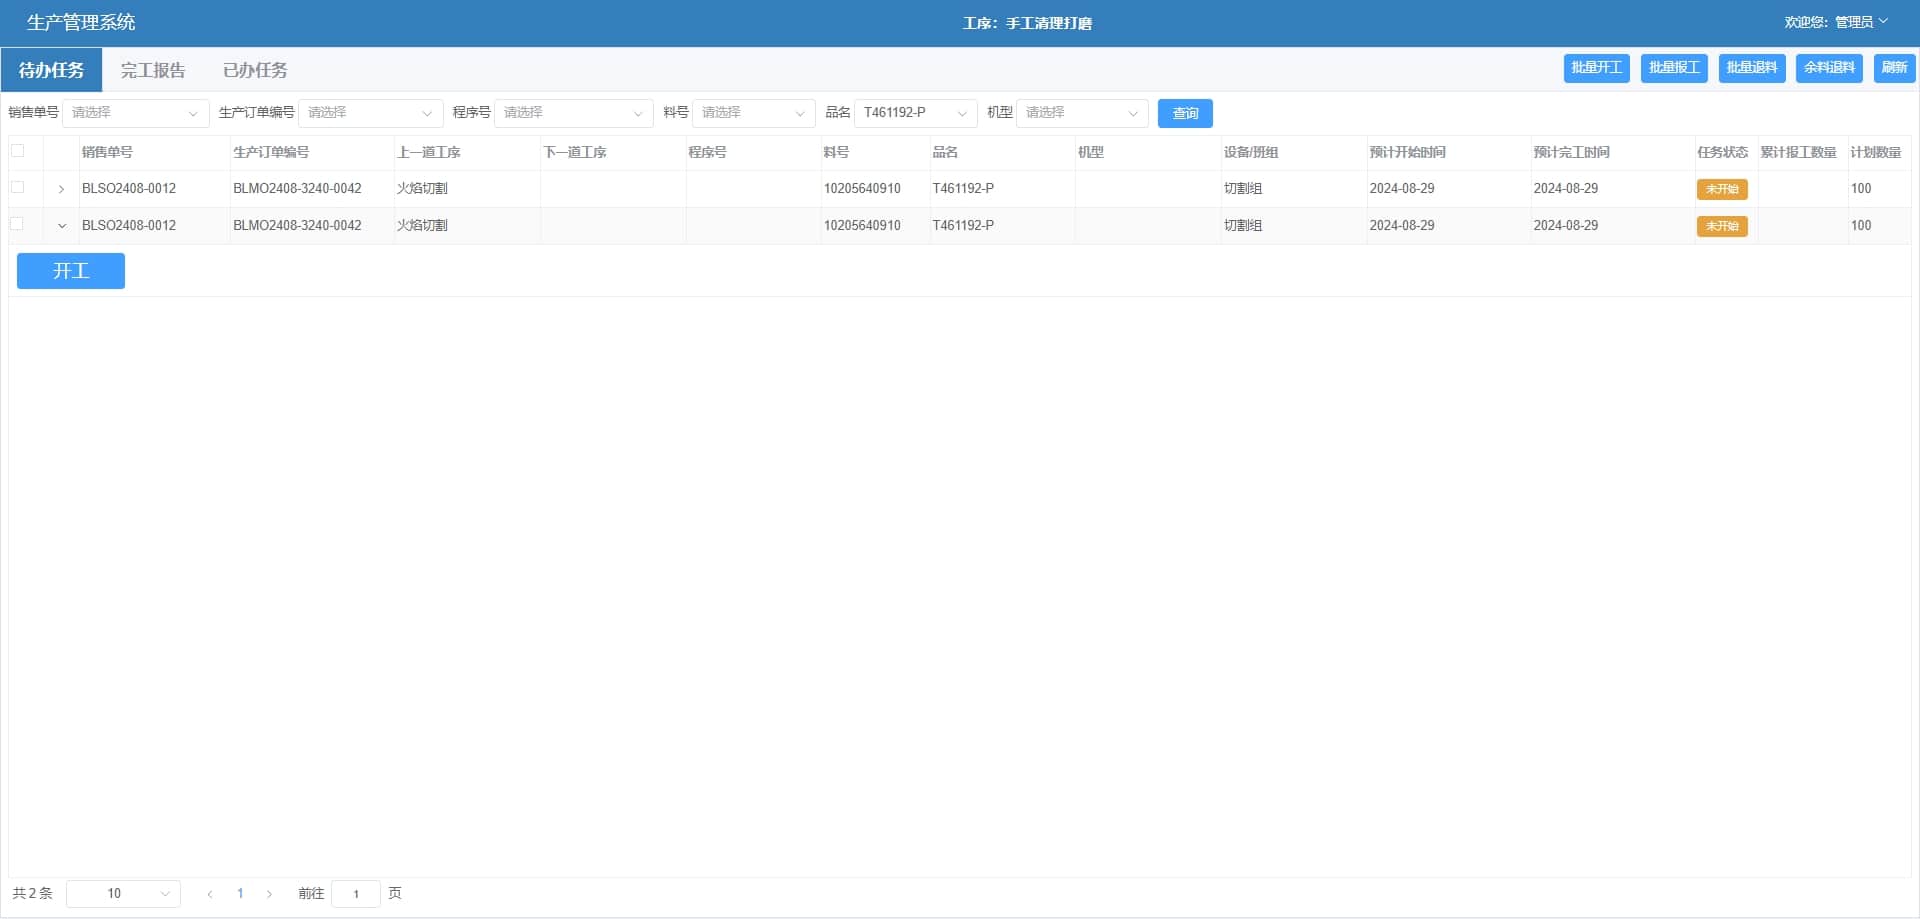Click the 批量开工 button
Viewport: 1920px width, 919px height.
click(x=1596, y=68)
